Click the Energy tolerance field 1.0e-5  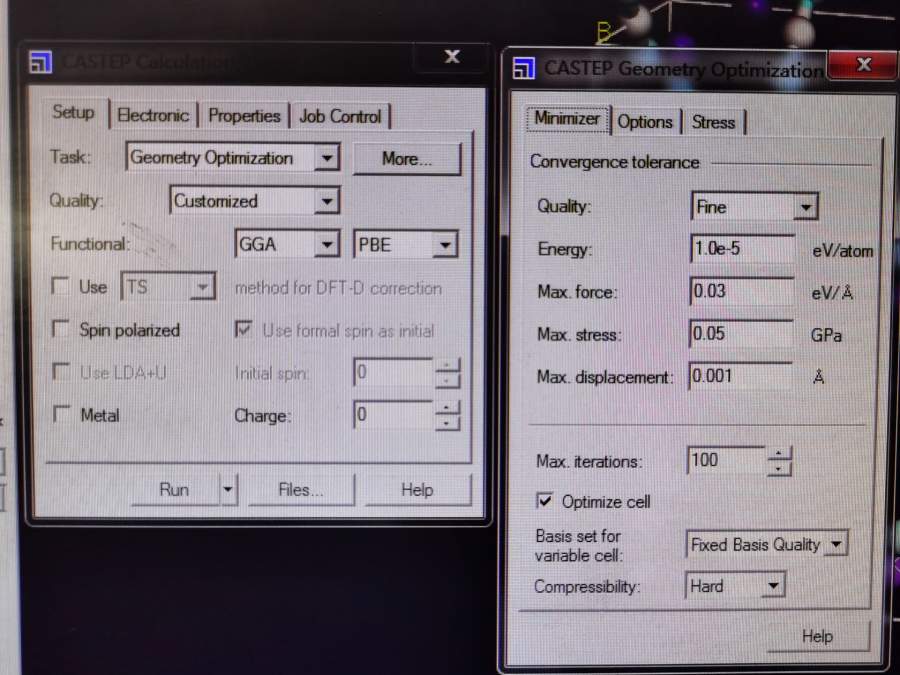tap(742, 249)
